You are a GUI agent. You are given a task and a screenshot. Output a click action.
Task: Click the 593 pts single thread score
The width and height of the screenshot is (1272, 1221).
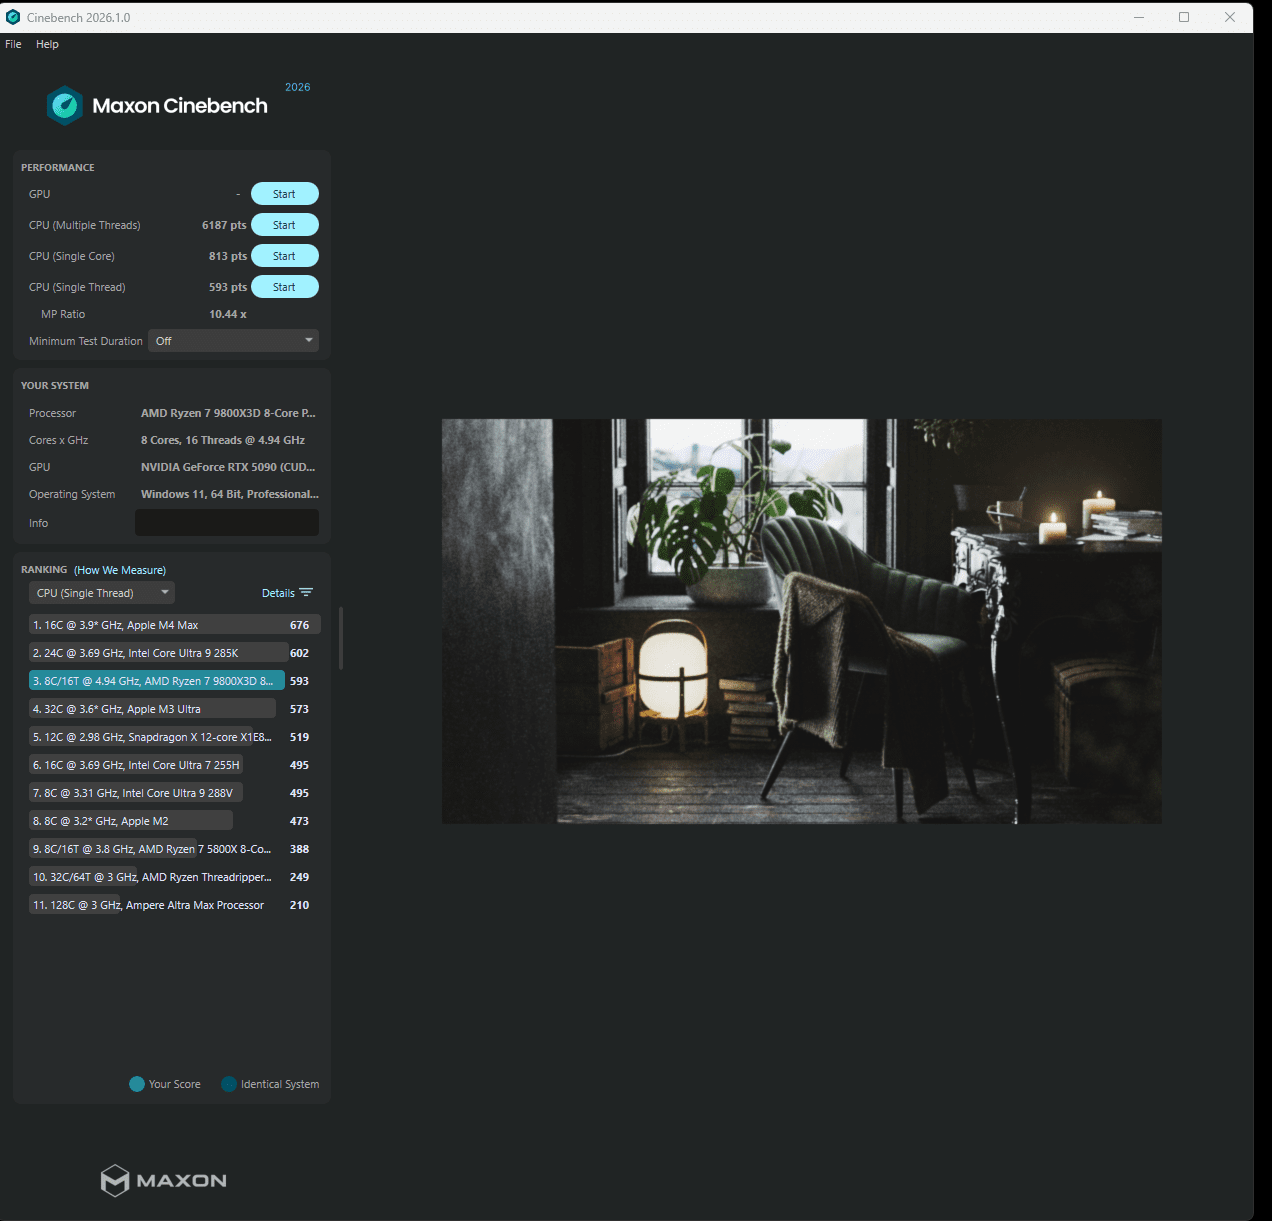(228, 287)
